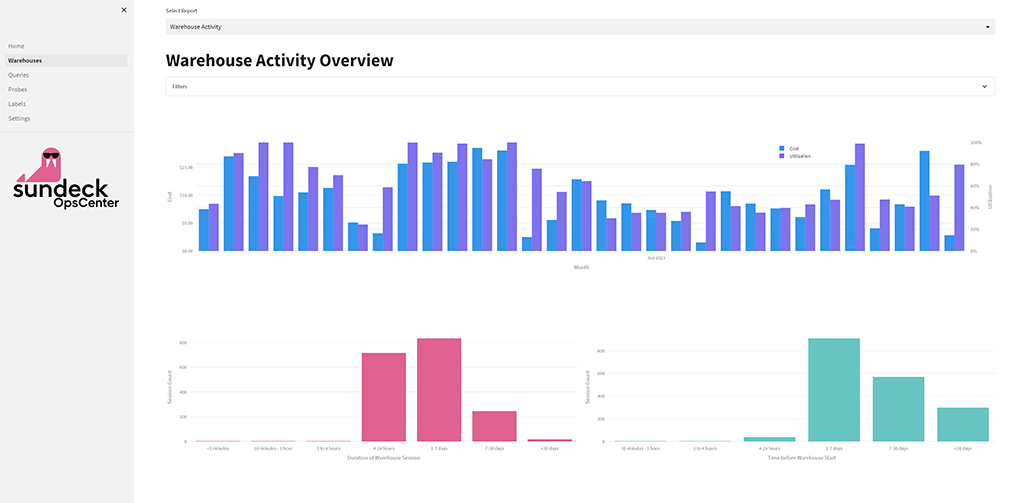Click the '100%' utilization axis tick
This screenshot has width=1024, height=503.
point(976,142)
